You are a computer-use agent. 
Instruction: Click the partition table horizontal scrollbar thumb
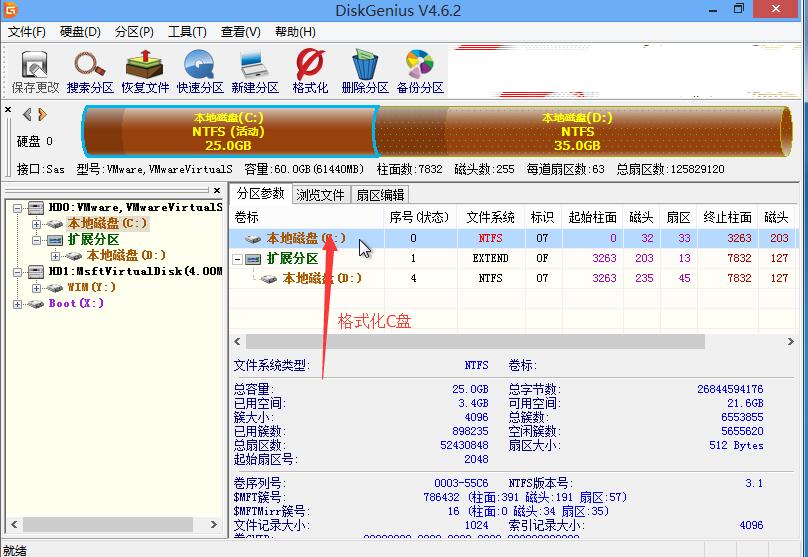pos(475,342)
